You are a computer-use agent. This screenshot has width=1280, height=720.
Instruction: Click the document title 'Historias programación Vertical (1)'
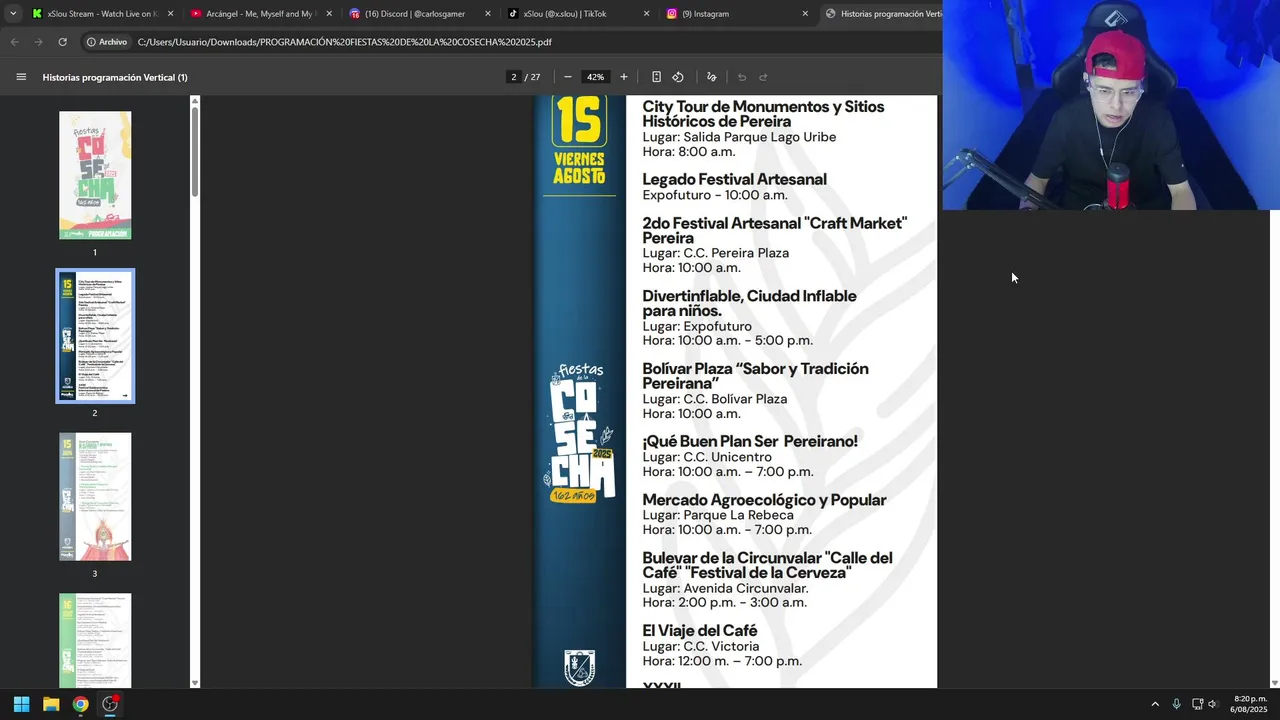[x=115, y=77]
